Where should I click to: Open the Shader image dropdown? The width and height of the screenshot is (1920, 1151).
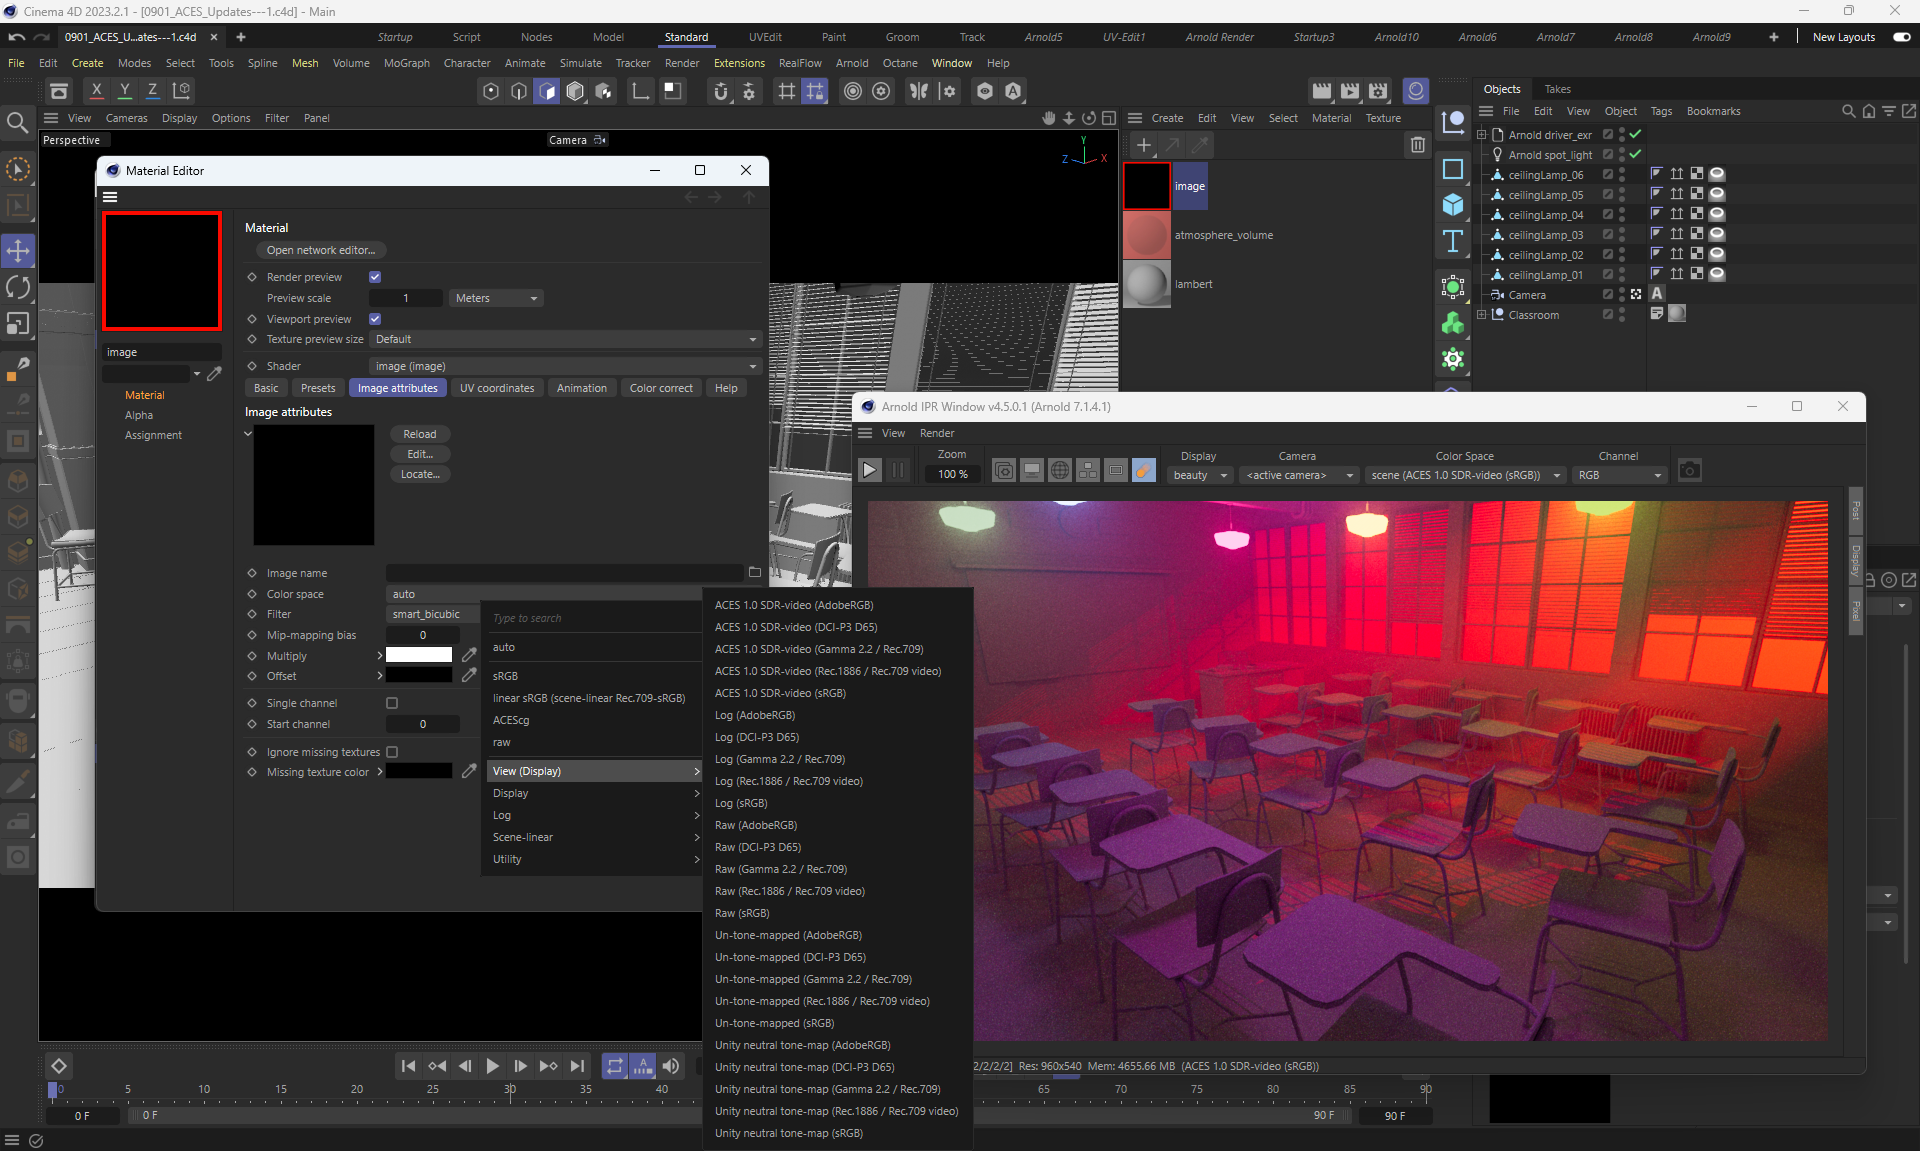(x=565, y=366)
